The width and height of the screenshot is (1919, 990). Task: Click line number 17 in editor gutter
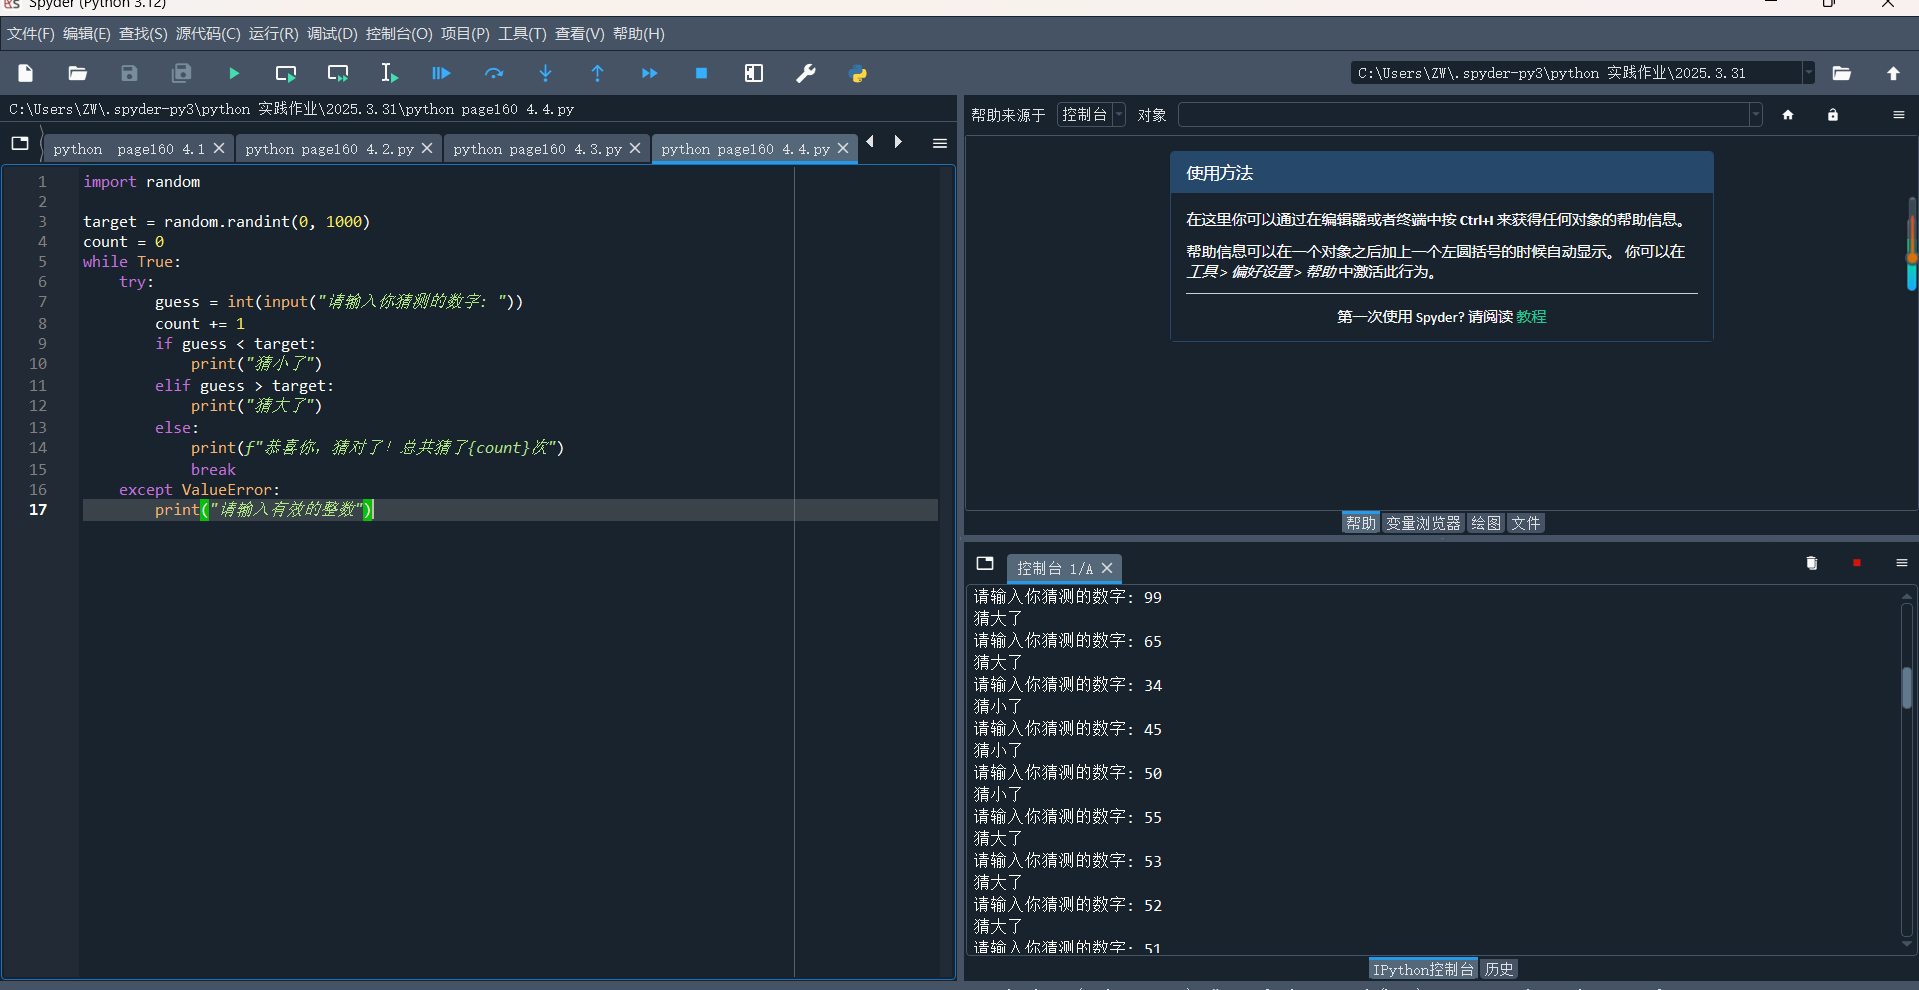38,510
